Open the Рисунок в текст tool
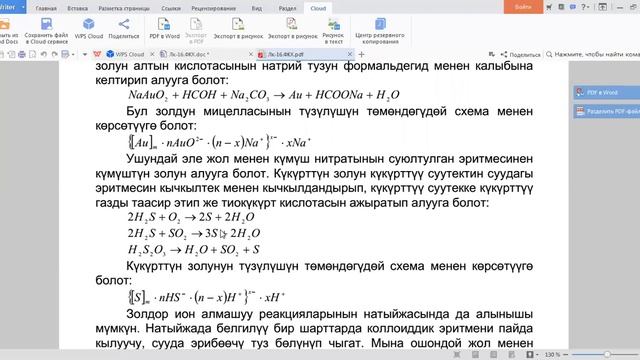Viewport: 640px width, 360px height. pyautogui.click(x=333, y=31)
